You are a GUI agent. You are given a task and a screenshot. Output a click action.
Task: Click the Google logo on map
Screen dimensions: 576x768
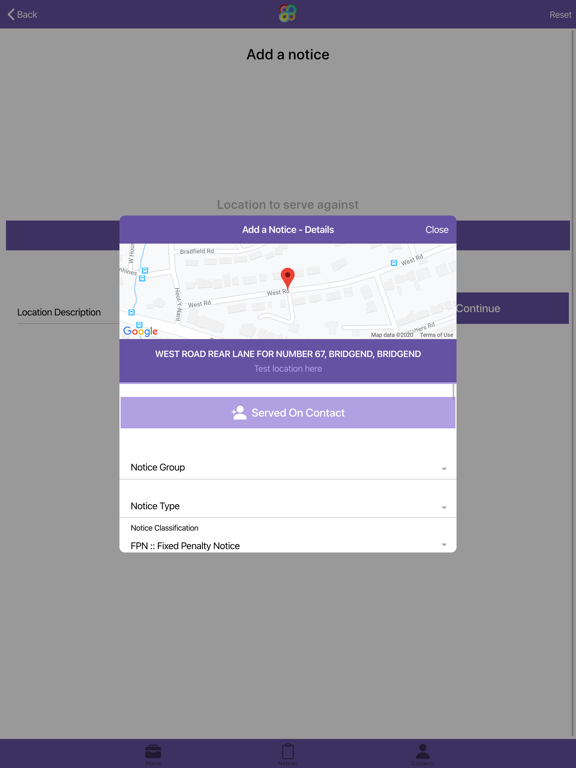pyautogui.click(x=140, y=331)
